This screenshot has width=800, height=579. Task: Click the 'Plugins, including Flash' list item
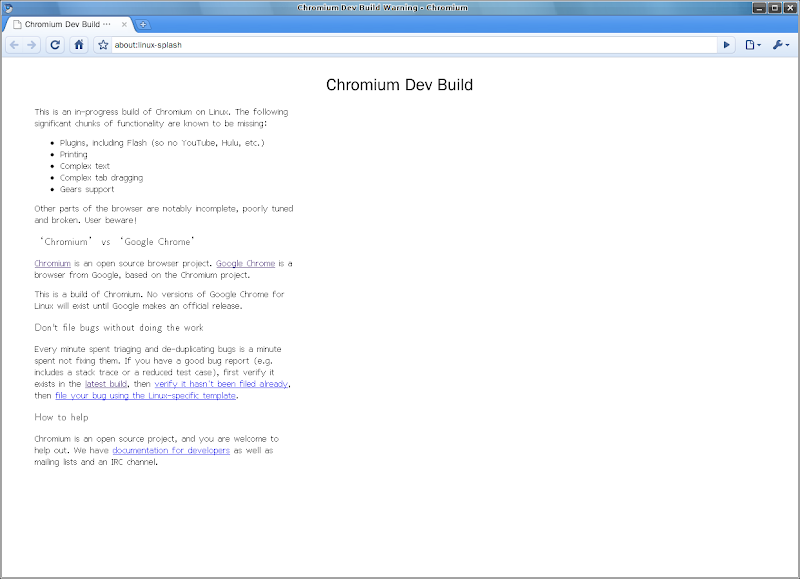click(162, 143)
